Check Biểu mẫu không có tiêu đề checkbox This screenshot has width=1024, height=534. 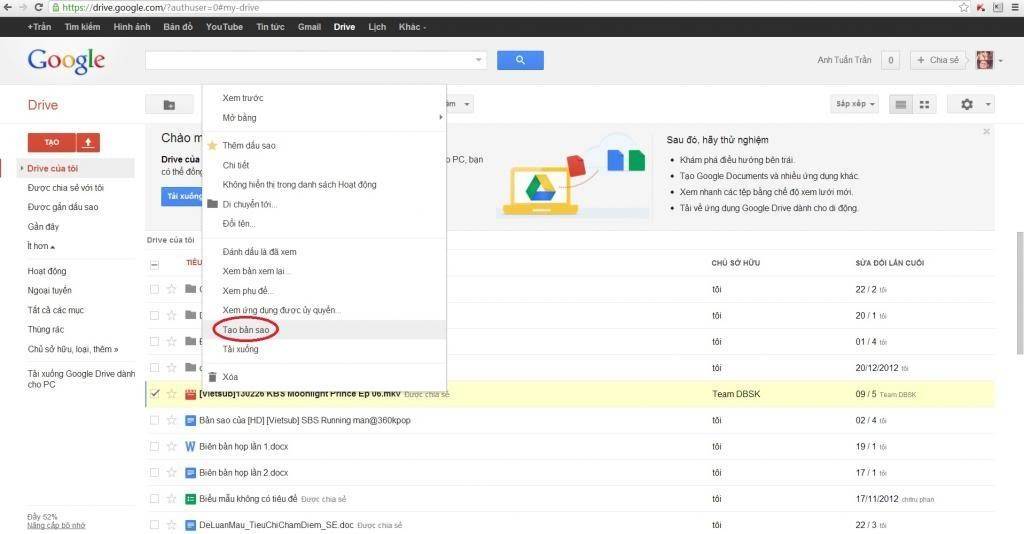point(154,499)
